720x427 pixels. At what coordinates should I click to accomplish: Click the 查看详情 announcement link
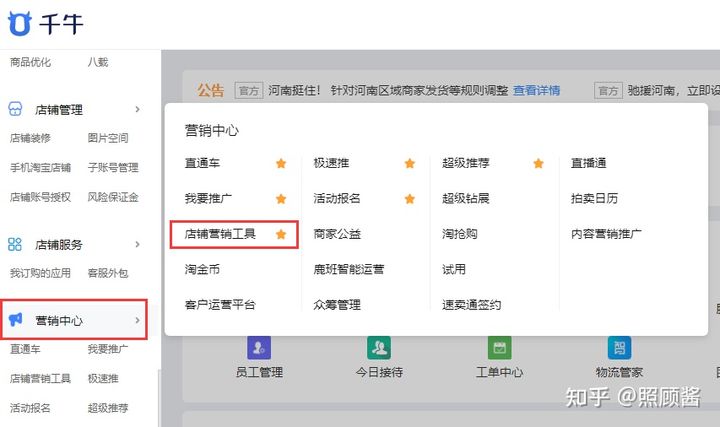[536, 90]
